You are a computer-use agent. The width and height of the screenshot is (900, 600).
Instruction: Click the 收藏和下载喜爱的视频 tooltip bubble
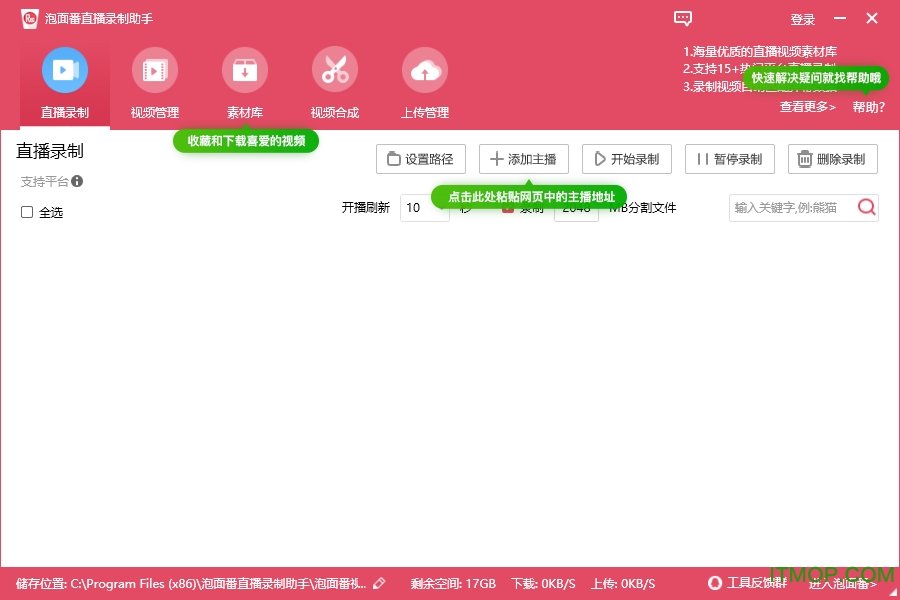pos(246,141)
